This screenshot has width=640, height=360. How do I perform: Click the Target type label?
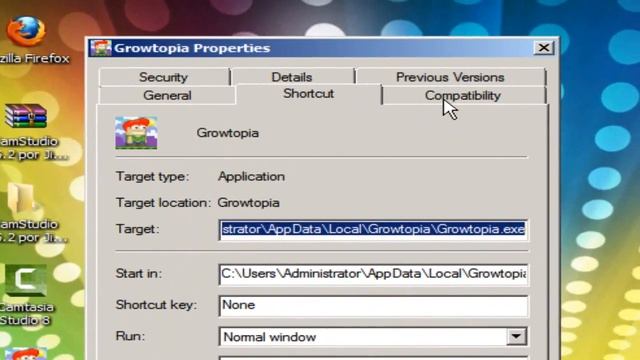pos(153,176)
